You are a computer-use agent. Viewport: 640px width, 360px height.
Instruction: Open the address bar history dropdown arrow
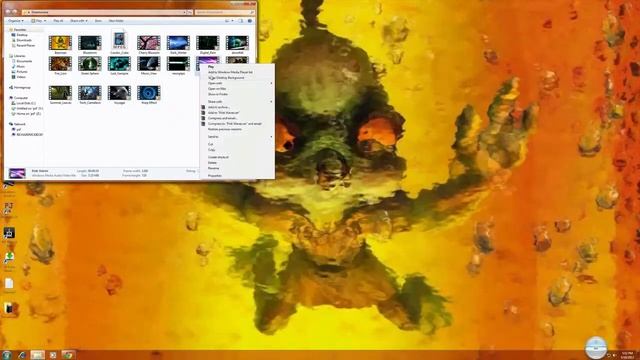click(x=184, y=12)
